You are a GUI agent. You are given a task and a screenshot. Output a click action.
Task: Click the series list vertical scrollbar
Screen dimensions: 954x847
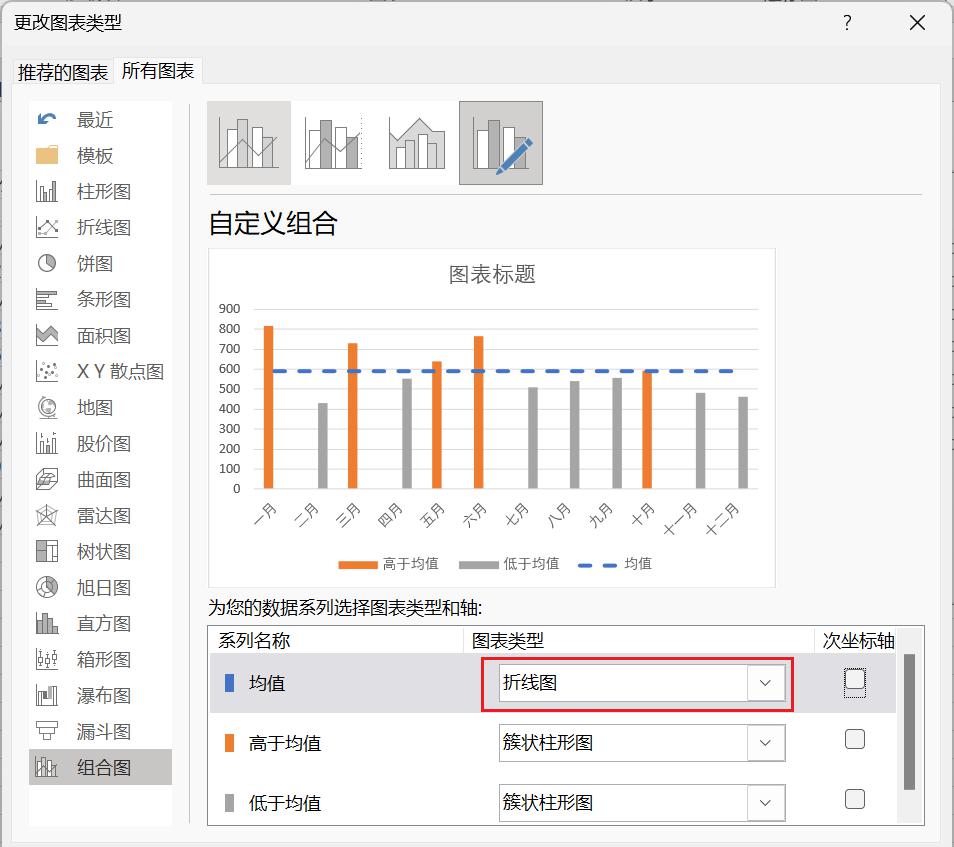(x=909, y=722)
